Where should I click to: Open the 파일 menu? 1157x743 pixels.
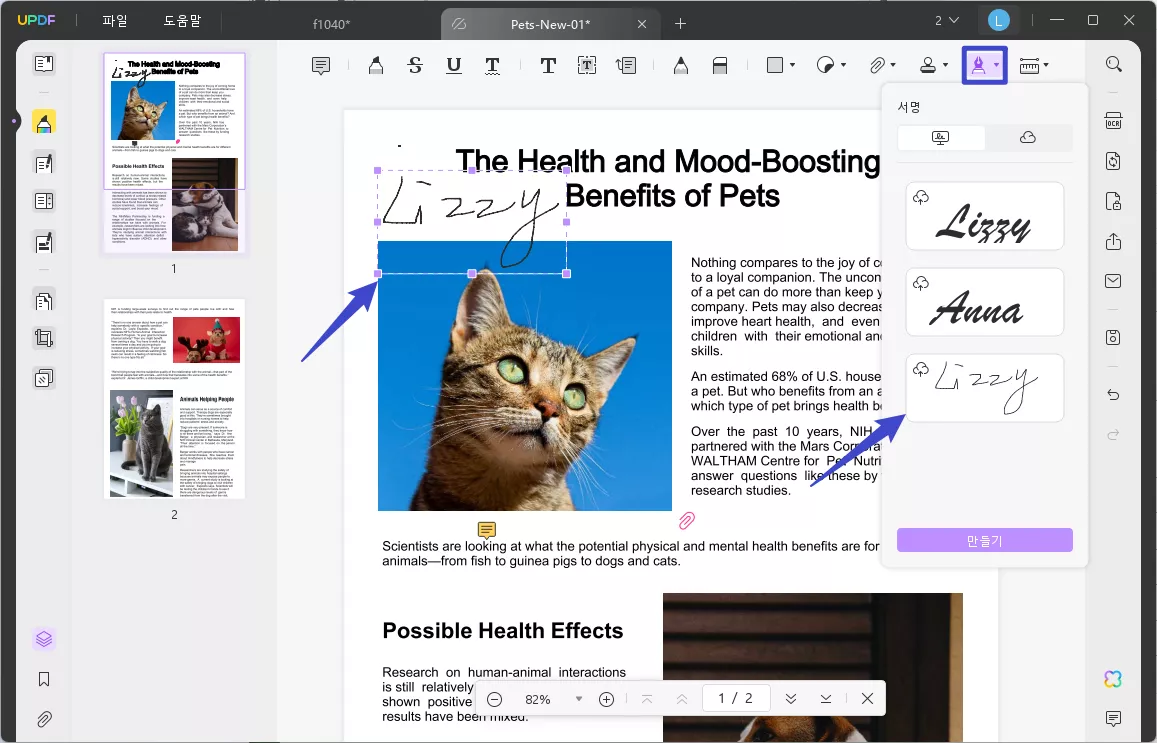[x=114, y=21]
